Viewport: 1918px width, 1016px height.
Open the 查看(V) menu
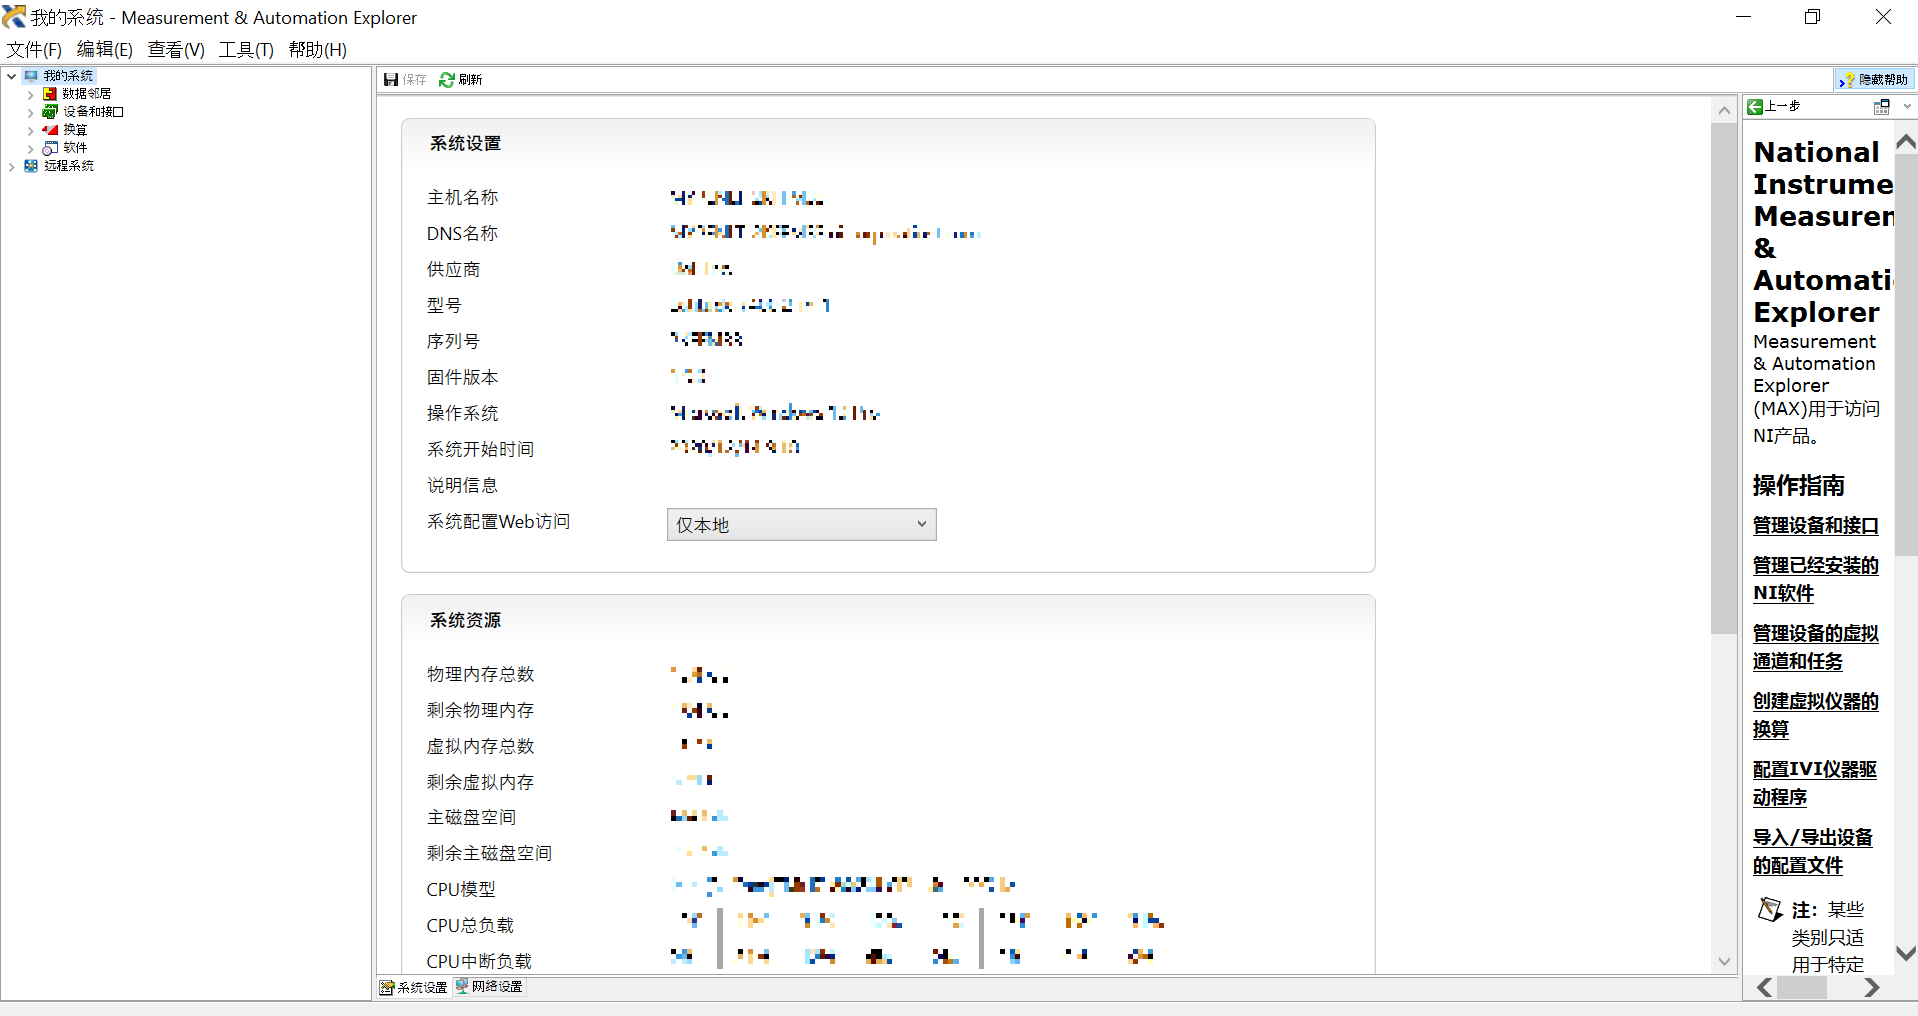pos(176,50)
